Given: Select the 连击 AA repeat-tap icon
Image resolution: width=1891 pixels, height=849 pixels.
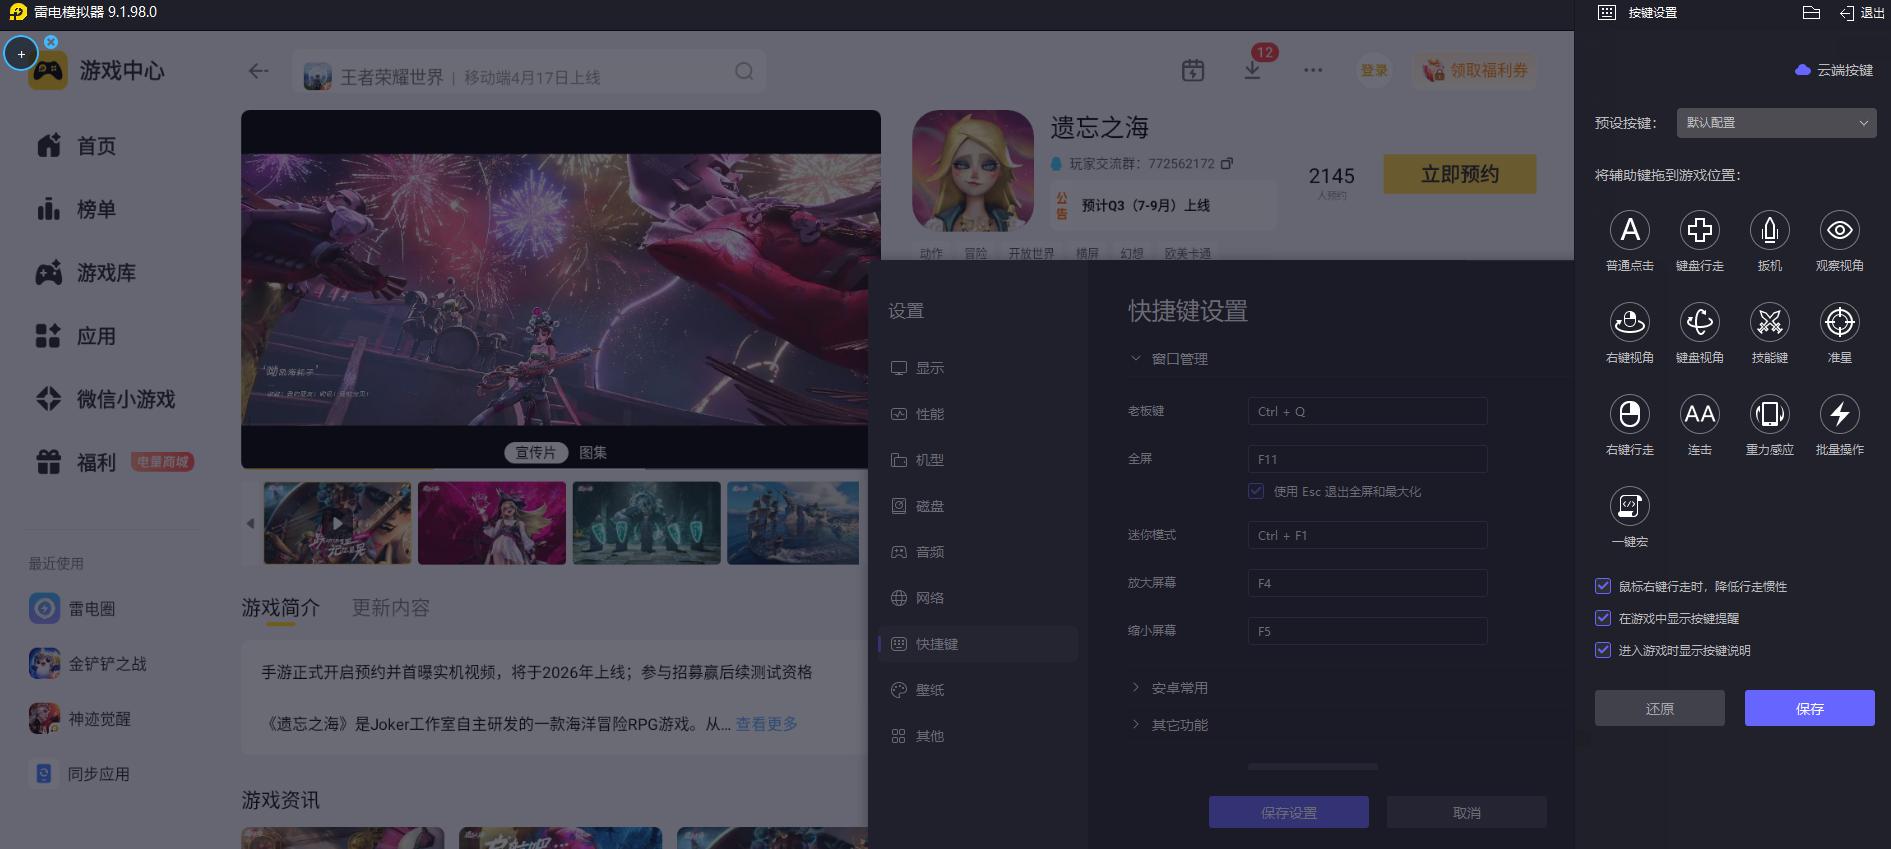Looking at the screenshot, I should coord(1699,415).
